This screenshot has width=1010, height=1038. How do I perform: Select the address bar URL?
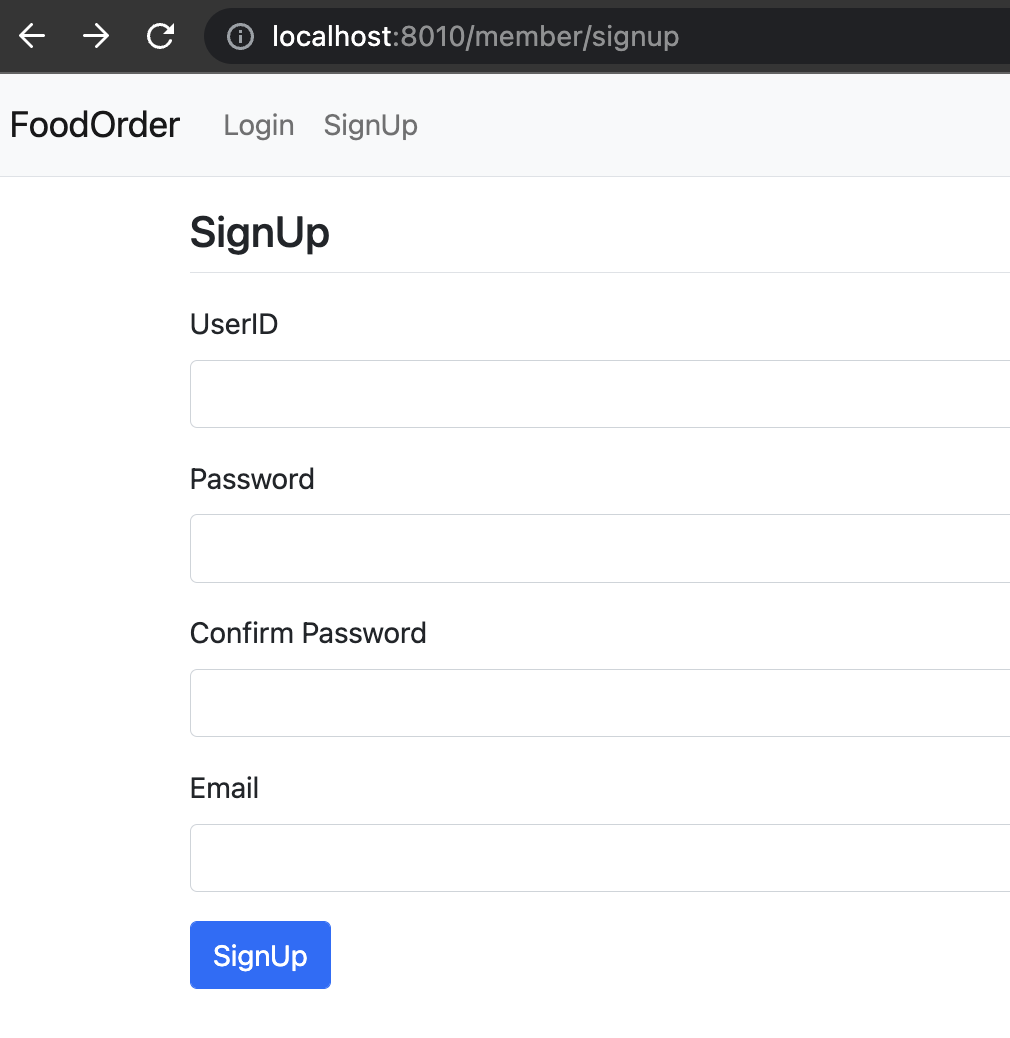pyautogui.click(x=473, y=36)
